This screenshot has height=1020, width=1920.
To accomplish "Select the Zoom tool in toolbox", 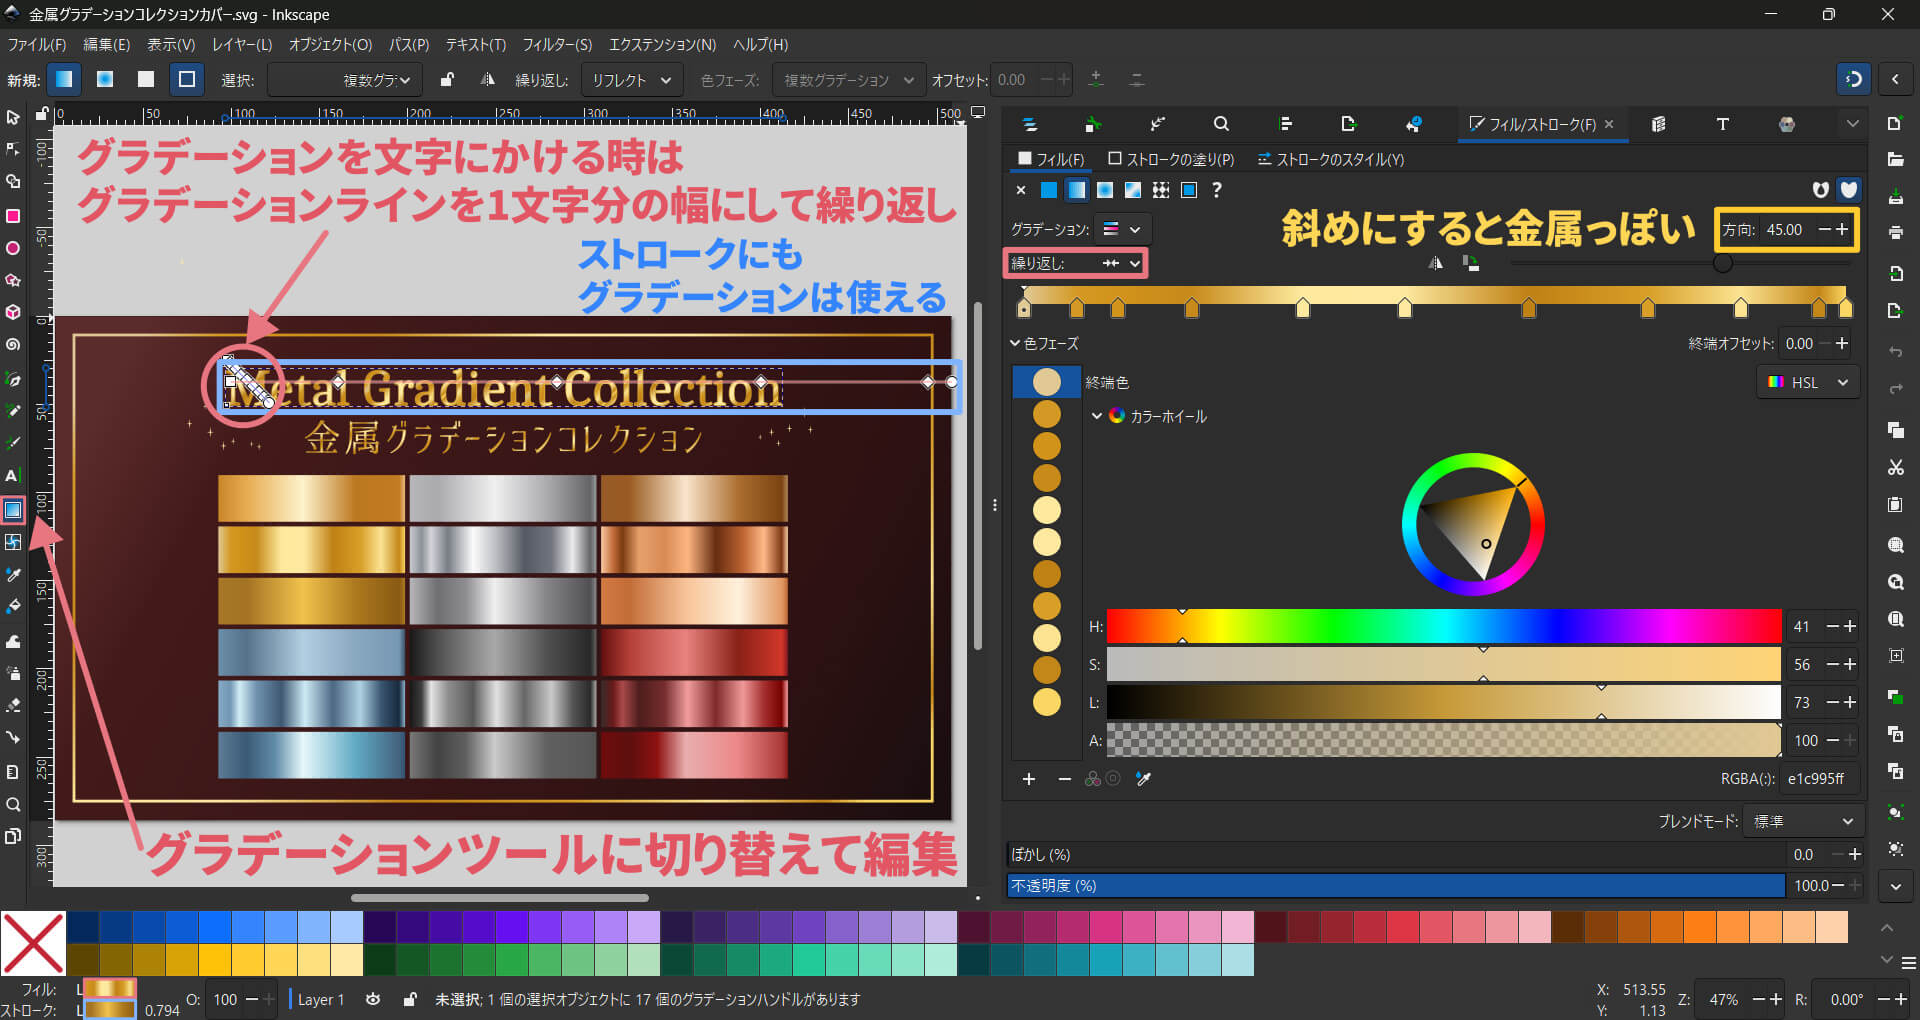I will 13,804.
